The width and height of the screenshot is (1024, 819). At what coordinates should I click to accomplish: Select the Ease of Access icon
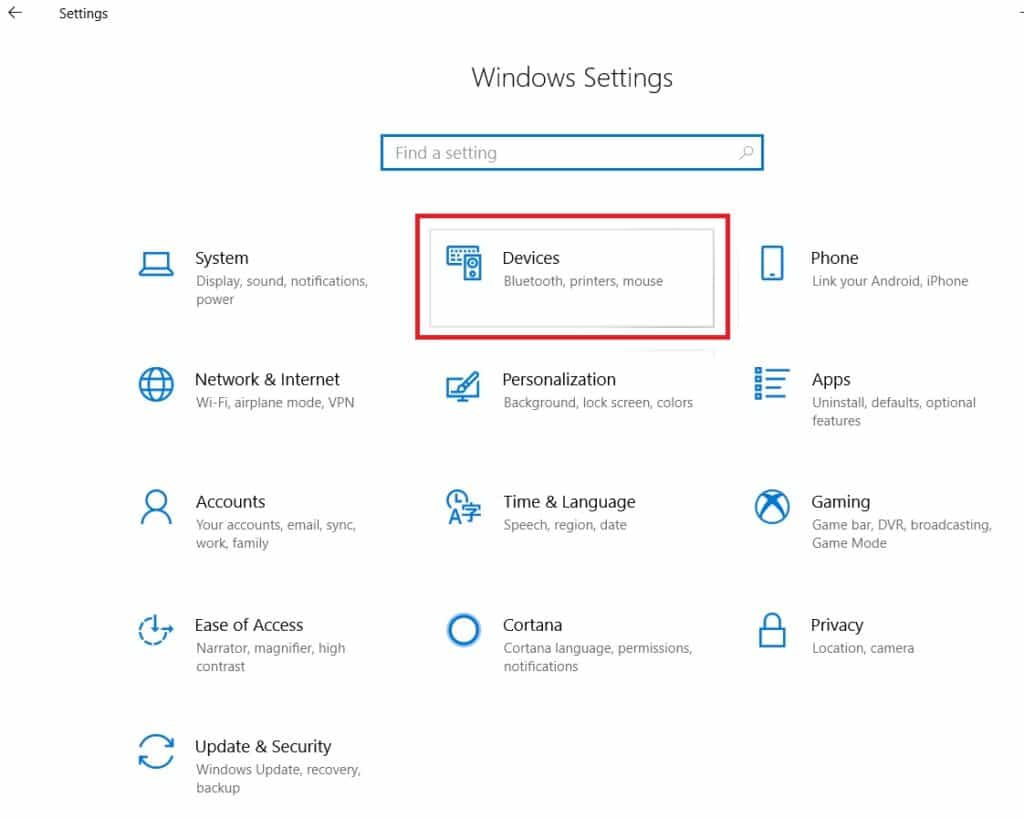[156, 630]
